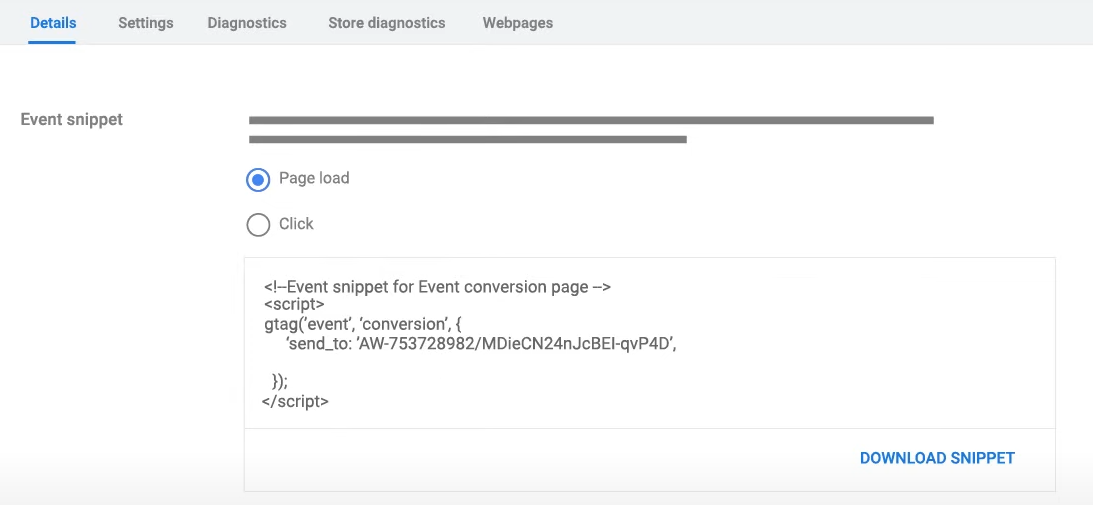Switch to the Details tab

53,23
